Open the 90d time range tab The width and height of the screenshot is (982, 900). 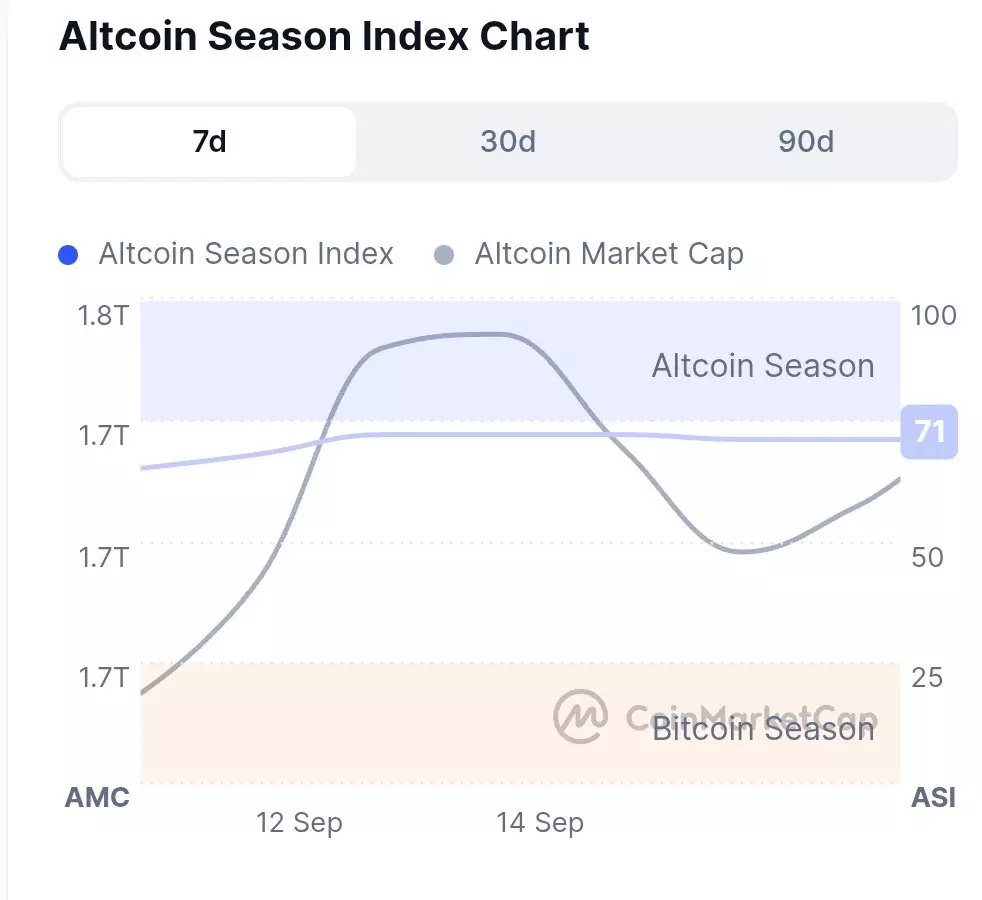806,142
